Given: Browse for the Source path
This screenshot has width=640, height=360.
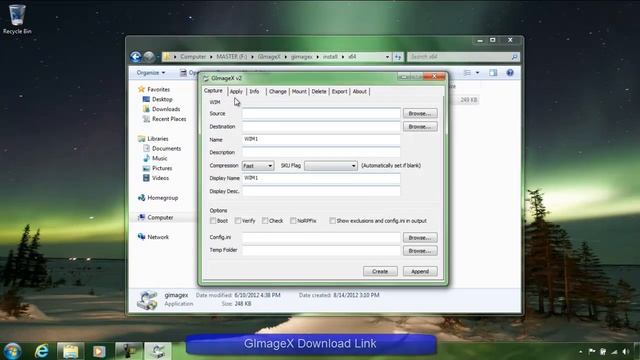Looking at the screenshot, I should pos(420,113).
